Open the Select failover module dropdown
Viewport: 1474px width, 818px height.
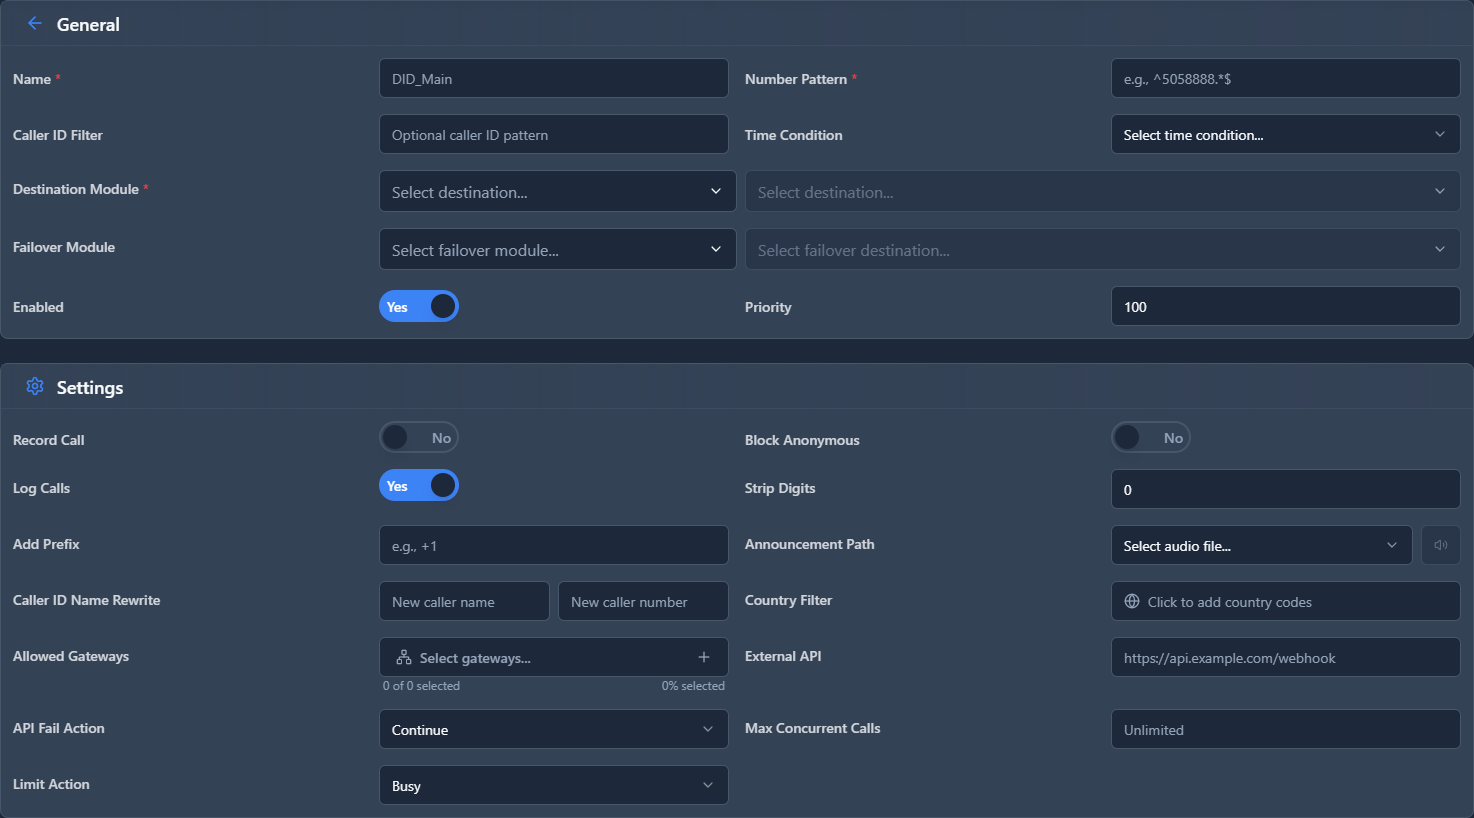[x=557, y=249]
